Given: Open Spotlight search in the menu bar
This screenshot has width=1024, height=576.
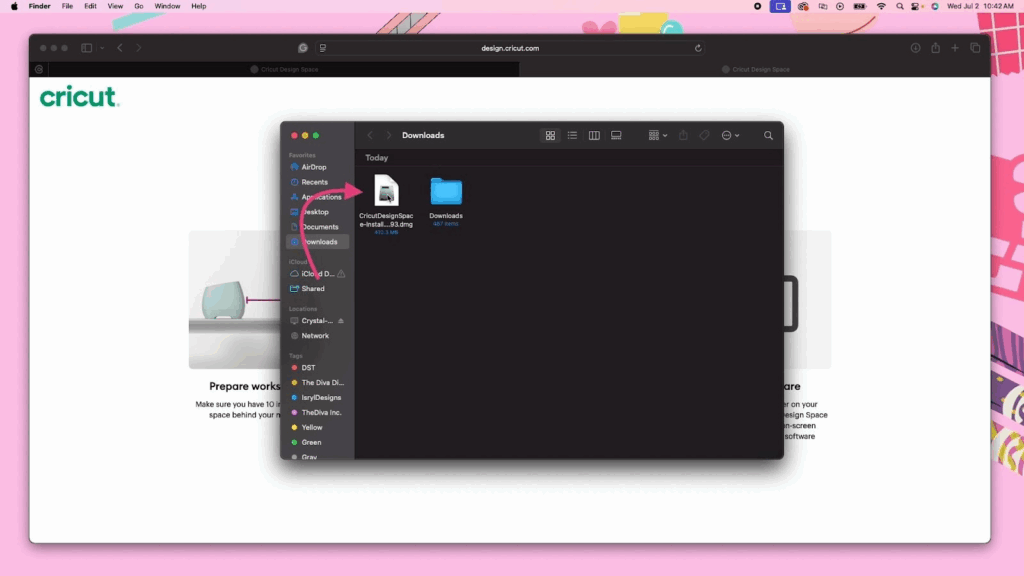Looking at the screenshot, I should click(x=900, y=6).
